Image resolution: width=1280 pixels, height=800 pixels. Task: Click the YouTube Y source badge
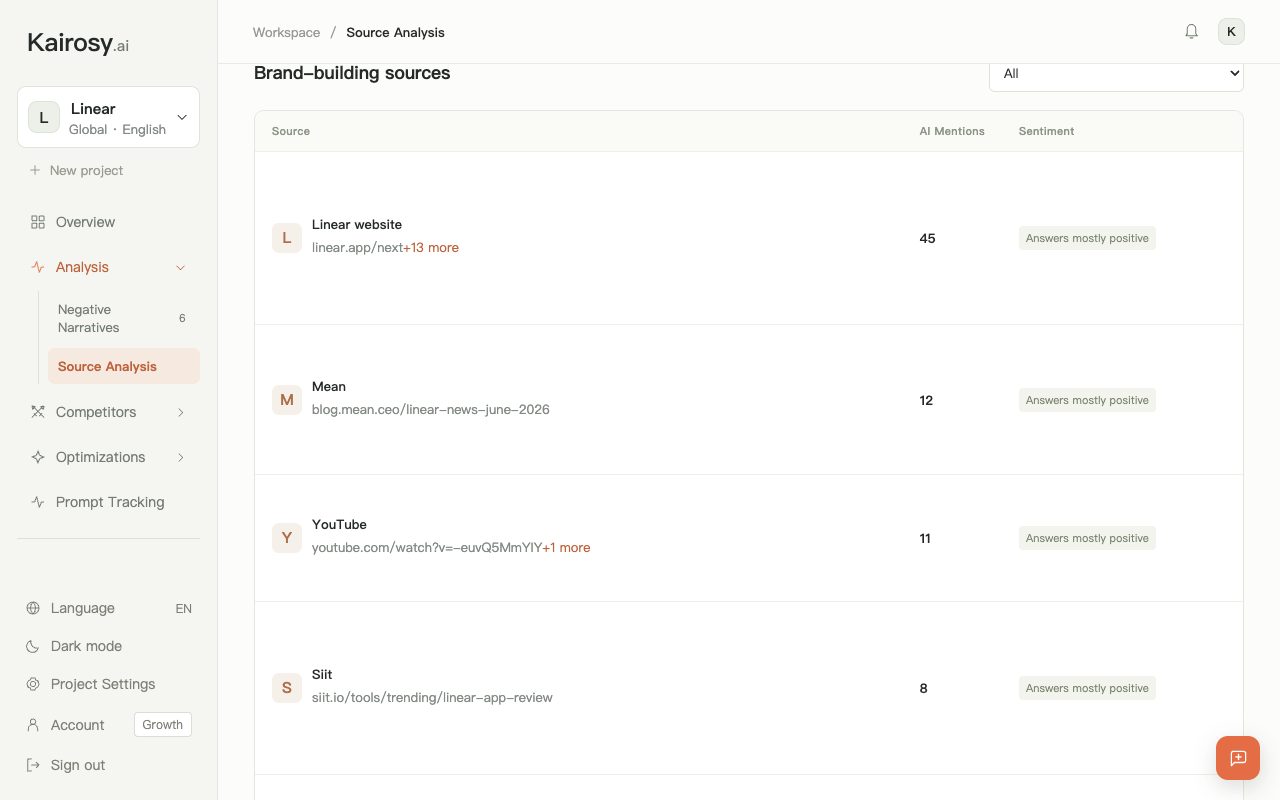(x=287, y=538)
